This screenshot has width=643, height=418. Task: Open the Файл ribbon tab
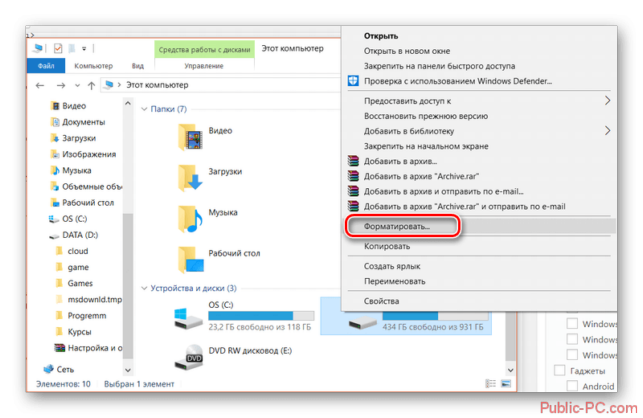[x=46, y=66]
